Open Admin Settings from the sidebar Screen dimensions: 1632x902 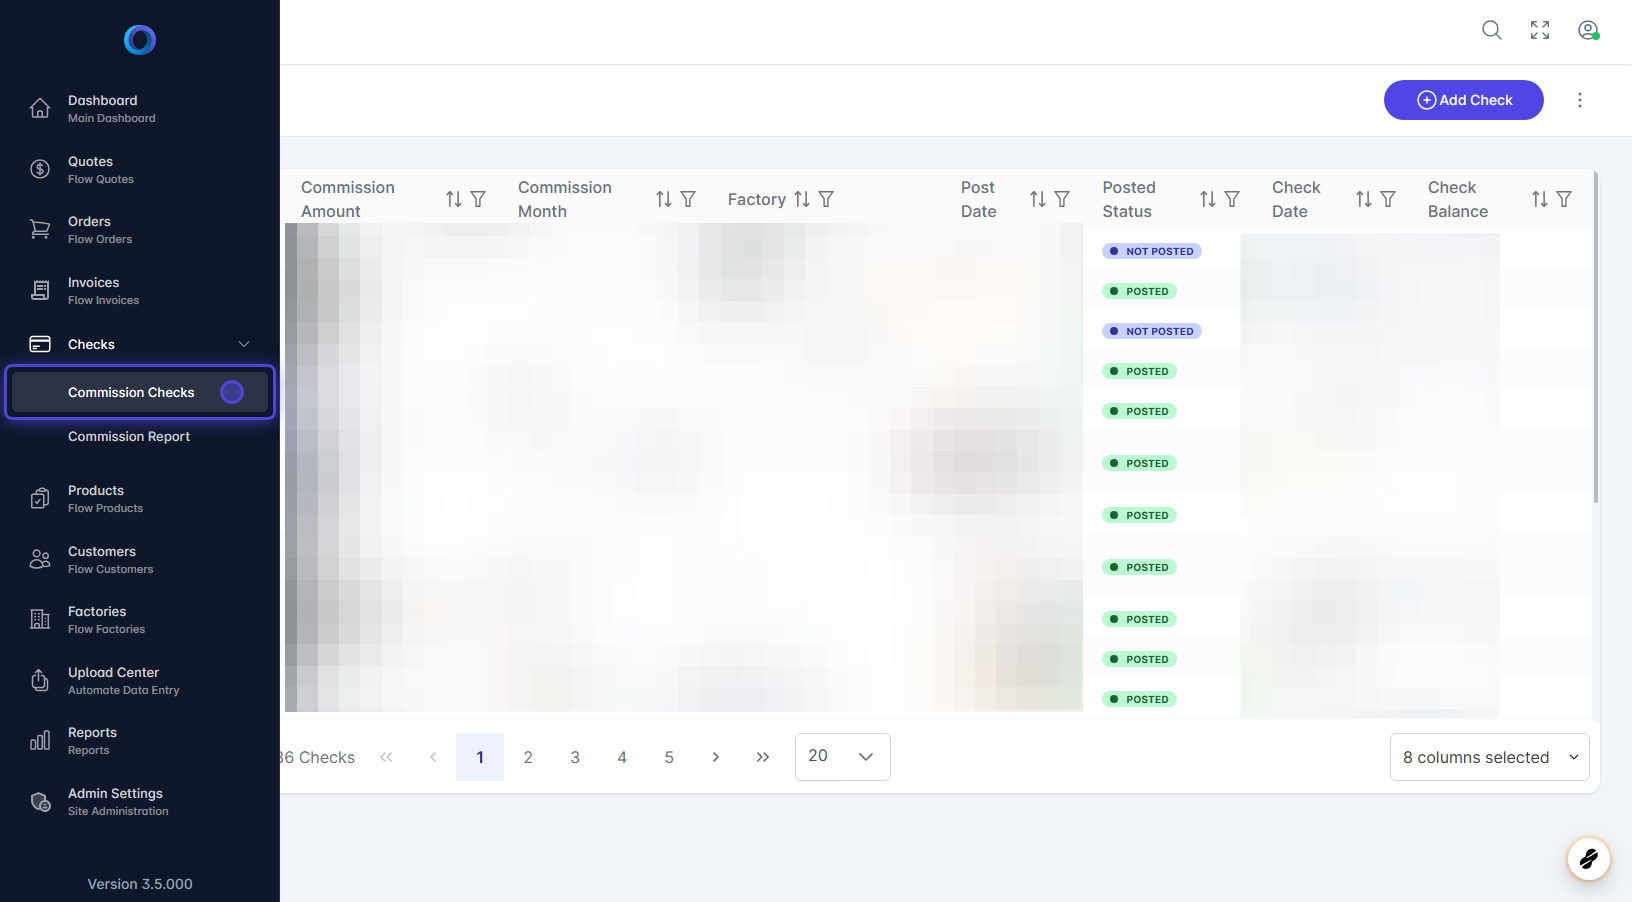115,800
